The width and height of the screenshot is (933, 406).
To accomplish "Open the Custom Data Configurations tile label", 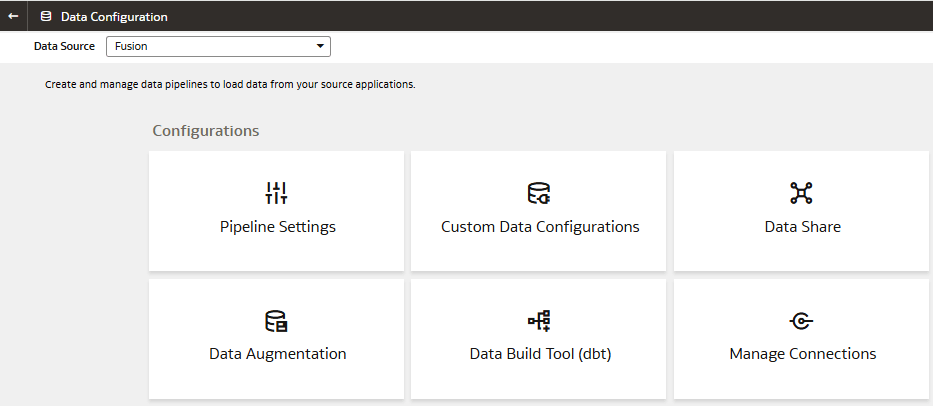I will tap(540, 227).
